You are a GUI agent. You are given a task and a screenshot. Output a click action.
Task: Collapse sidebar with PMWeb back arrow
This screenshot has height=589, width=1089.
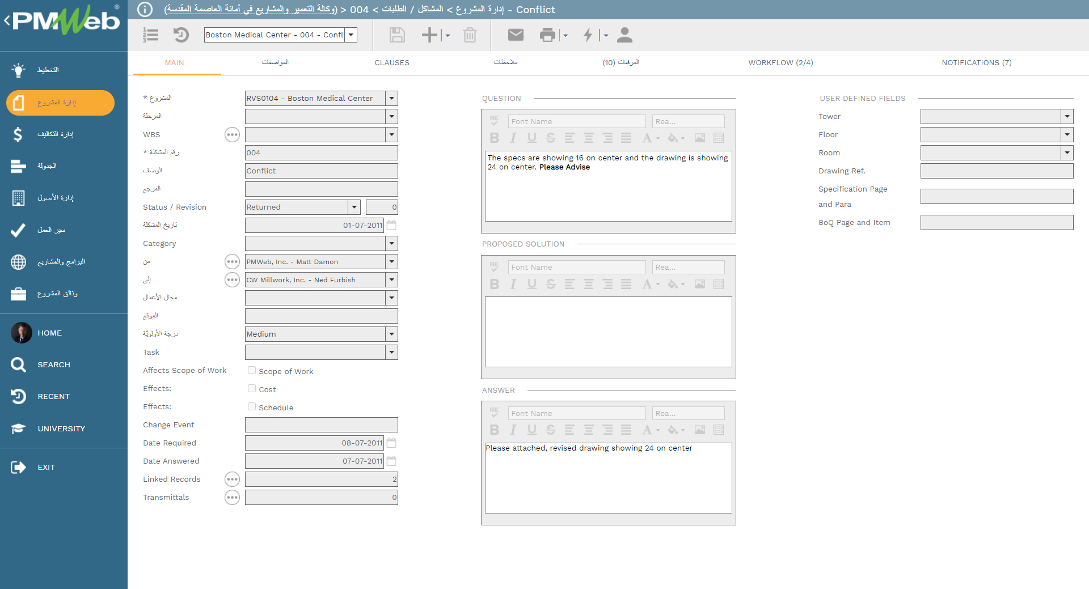tap(7, 21)
